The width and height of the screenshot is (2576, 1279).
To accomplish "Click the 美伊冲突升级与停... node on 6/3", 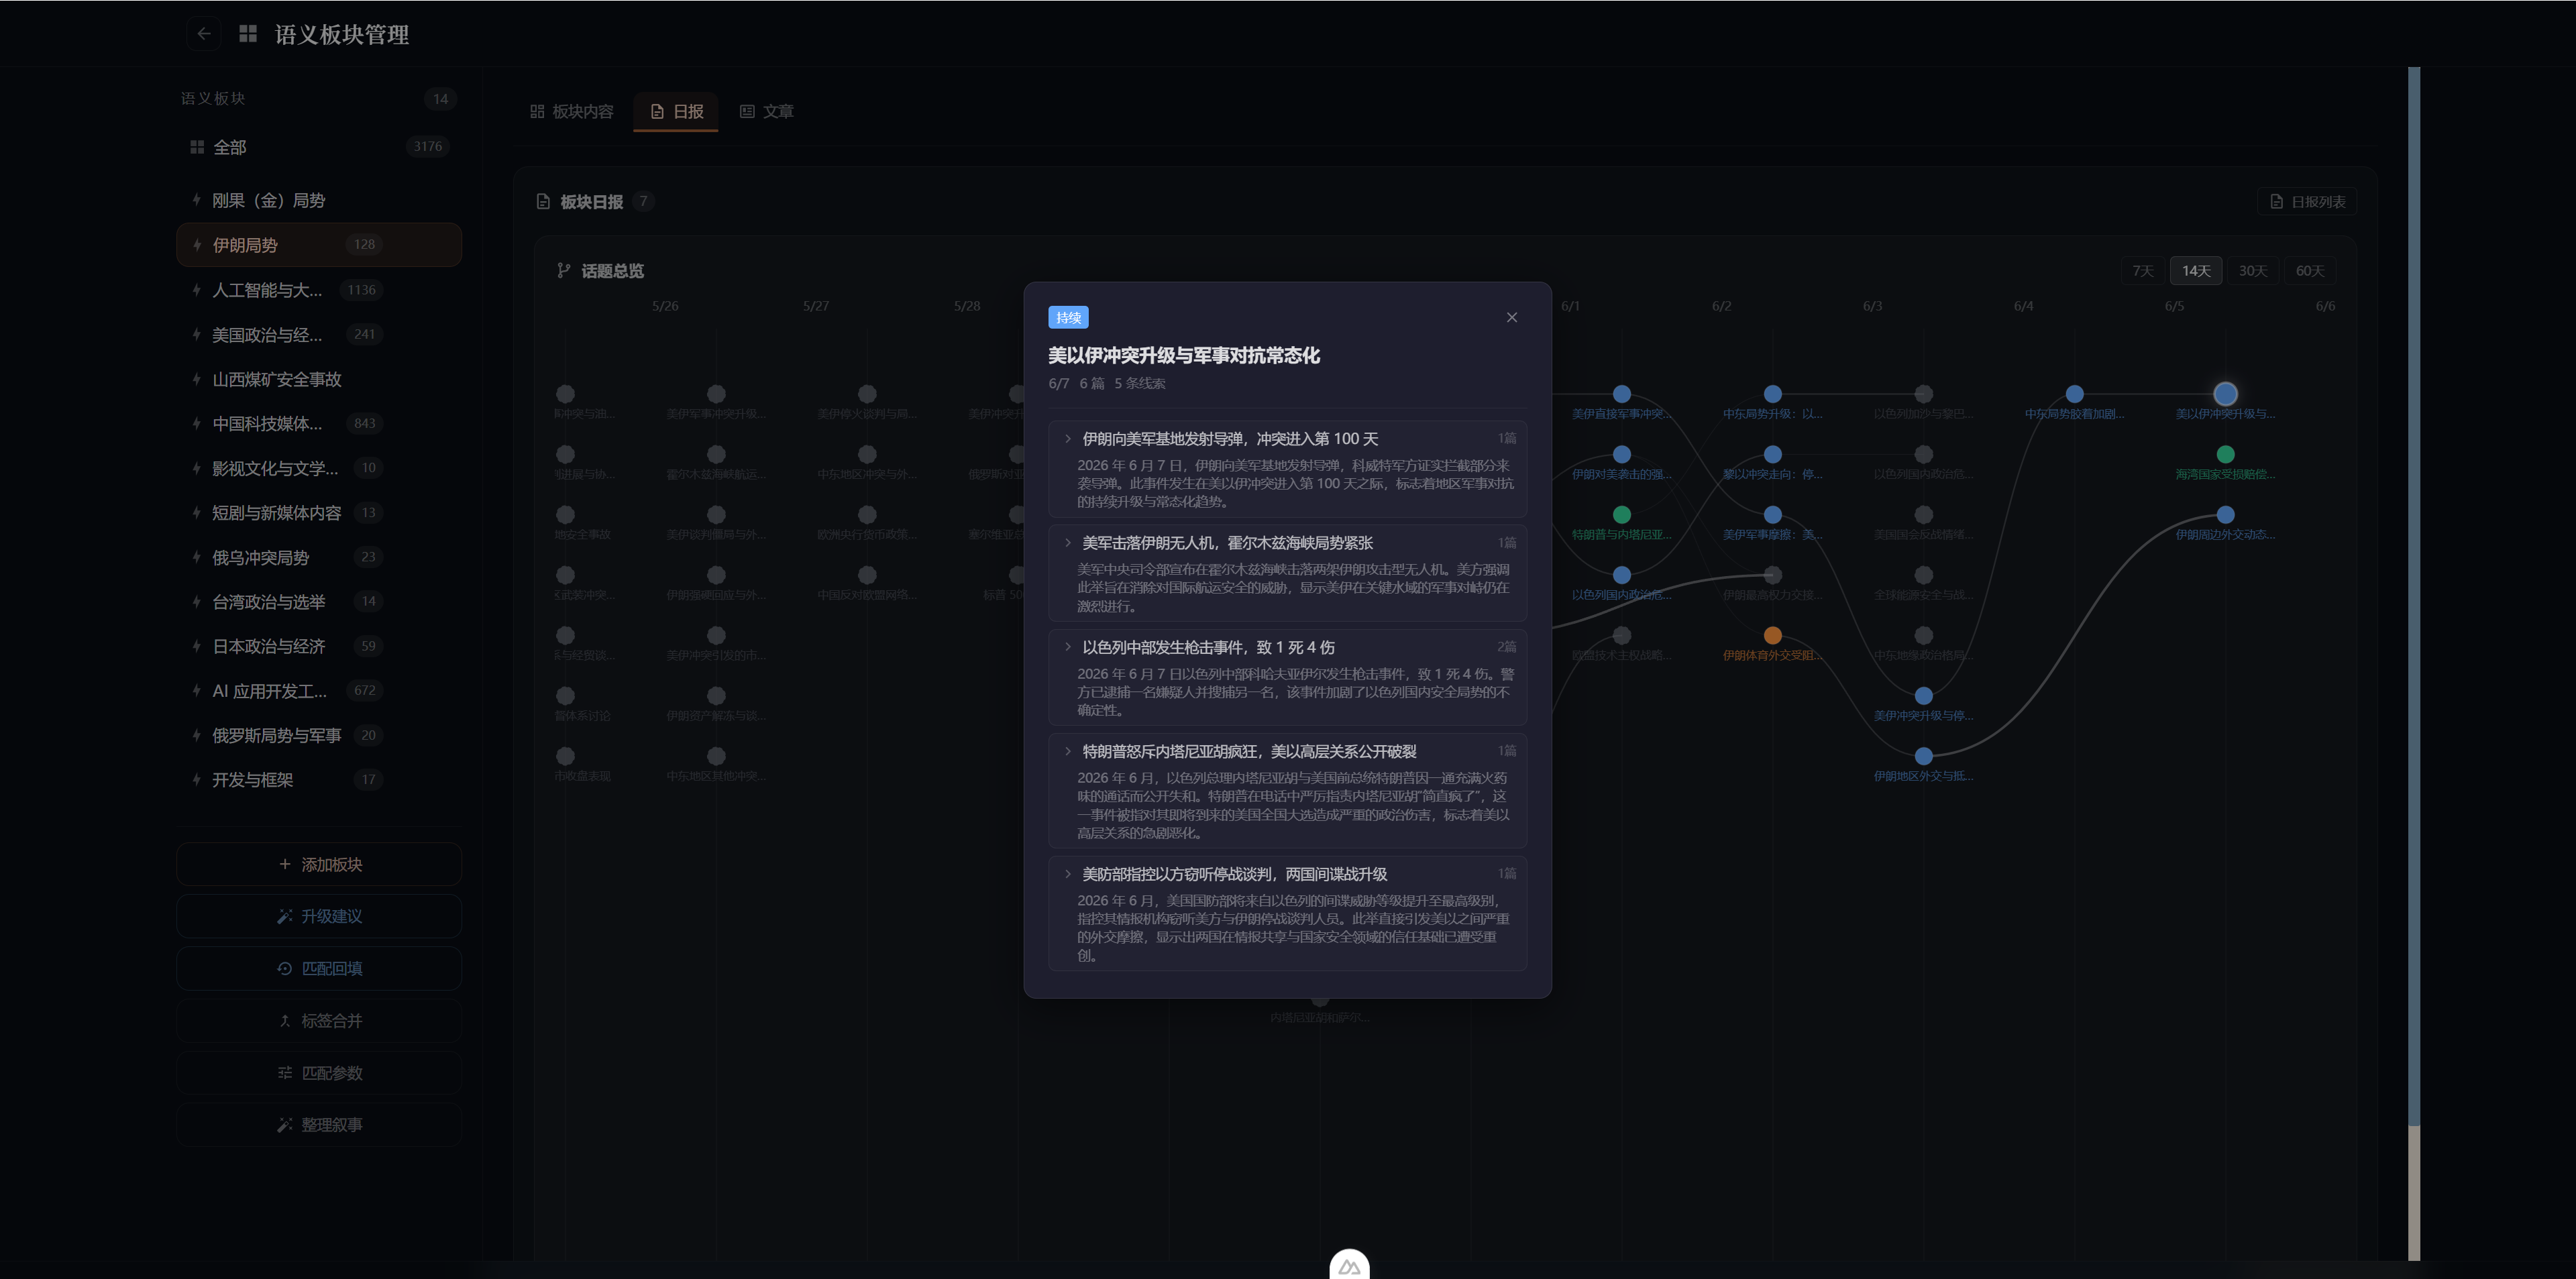I will click(1923, 695).
